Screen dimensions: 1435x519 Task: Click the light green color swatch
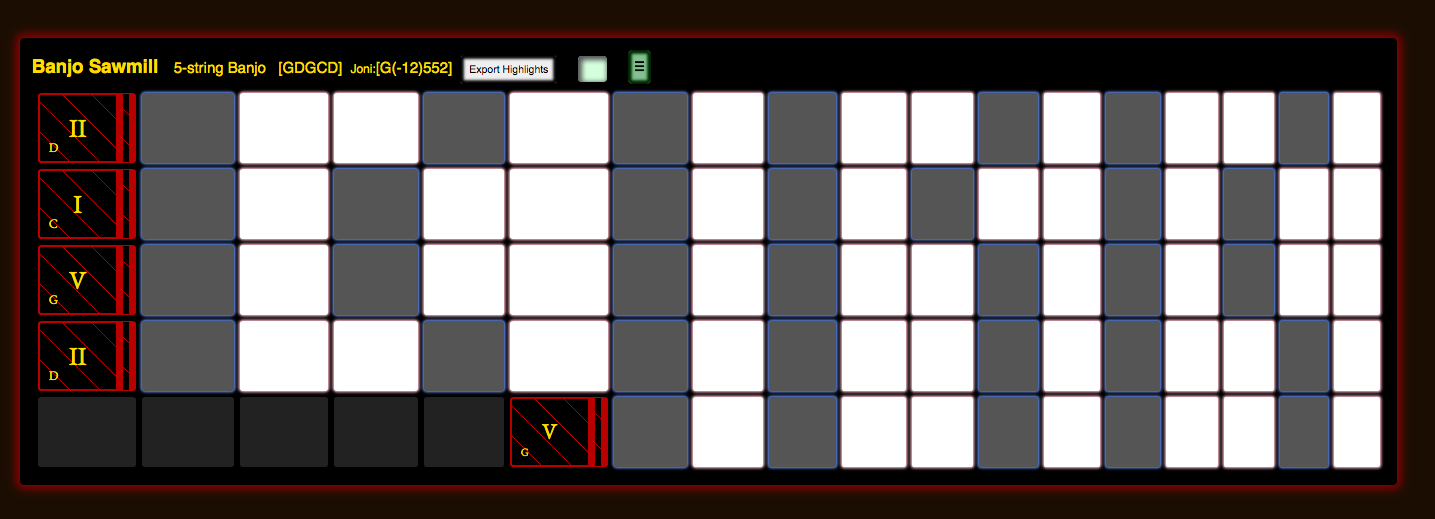[x=592, y=69]
